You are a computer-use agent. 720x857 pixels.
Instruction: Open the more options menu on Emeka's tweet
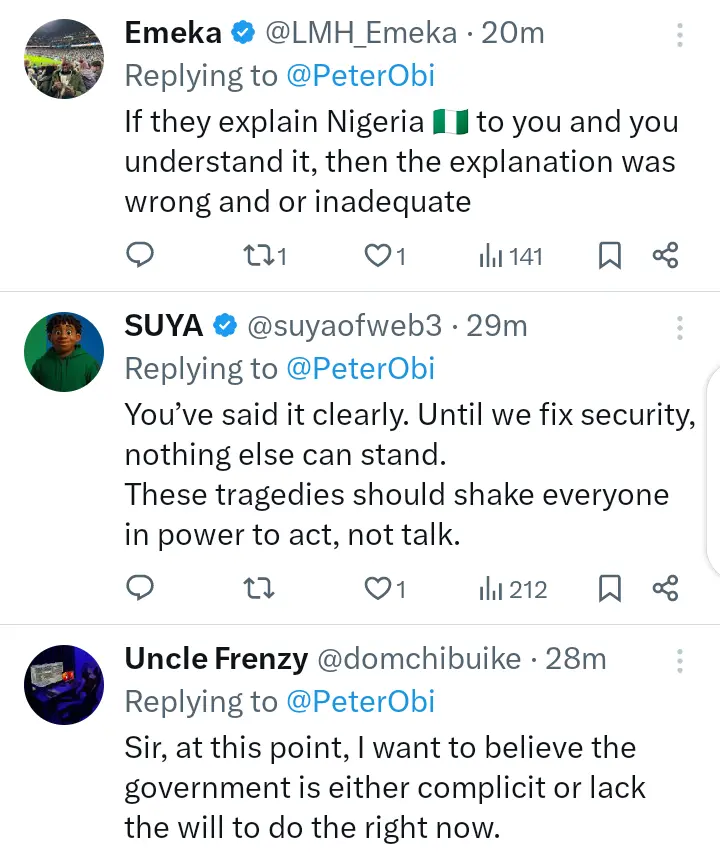[x=680, y=36]
